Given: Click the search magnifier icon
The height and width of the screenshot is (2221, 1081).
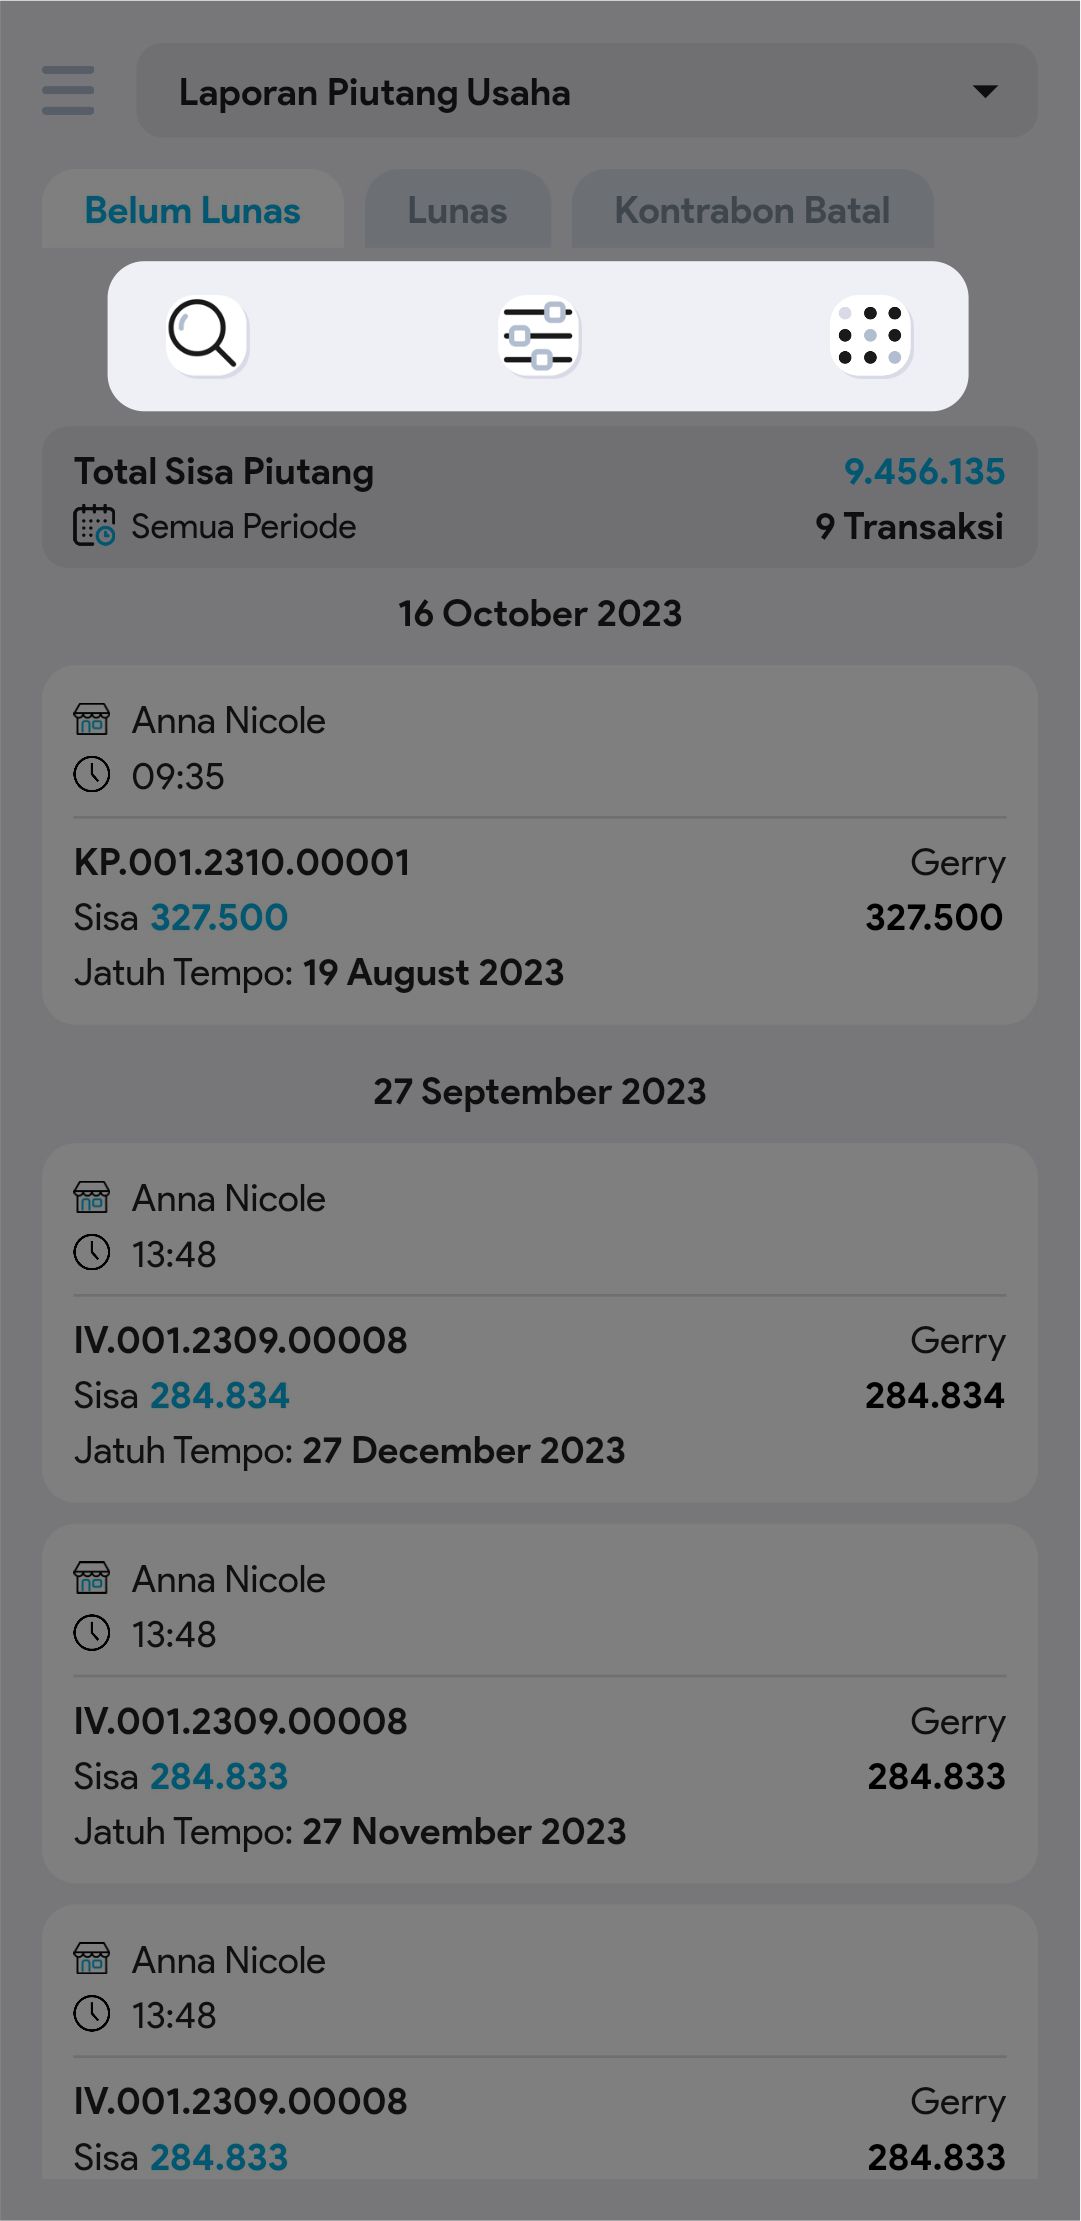Looking at the screenshot, I should pyautogui.click(x=205, y=335).
